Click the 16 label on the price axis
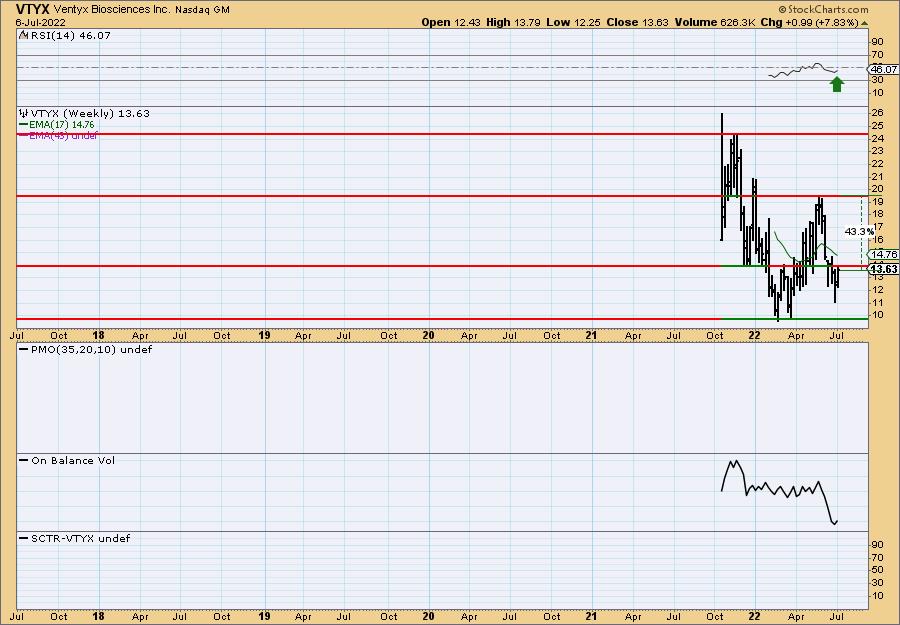The image size is (900, 625). (878, 239)
